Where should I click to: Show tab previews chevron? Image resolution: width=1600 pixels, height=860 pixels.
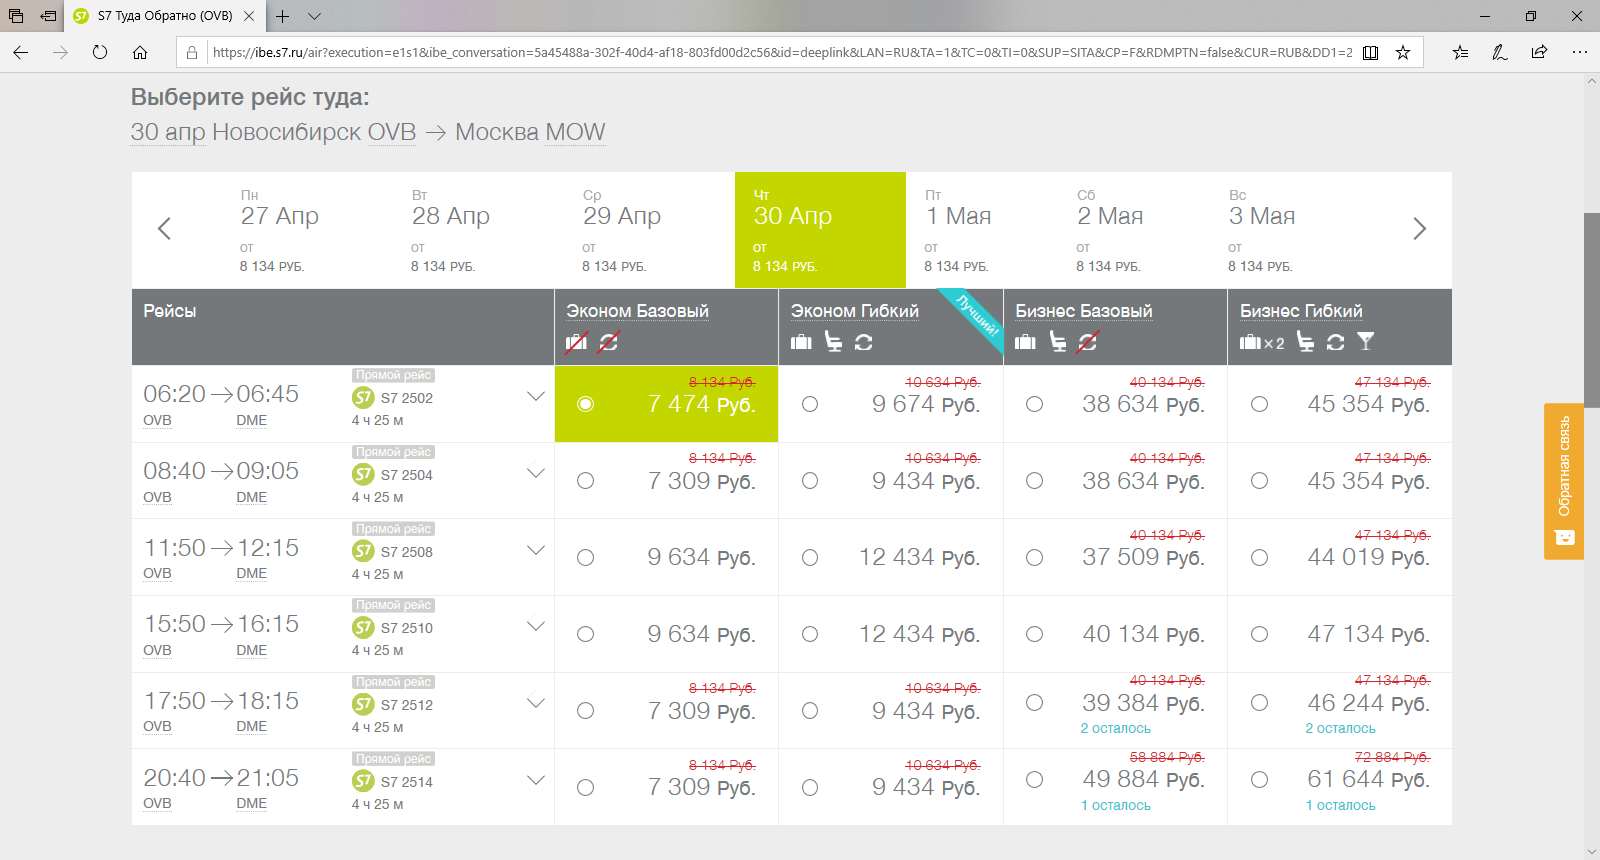pos(314,16)
